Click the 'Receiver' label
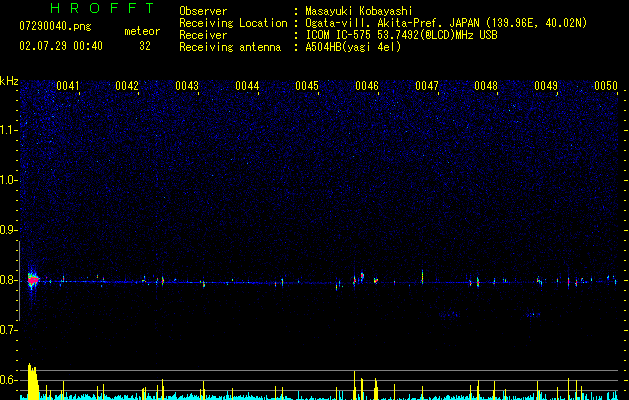This screenshot has width=629, height=400. (x=203, y=35)
